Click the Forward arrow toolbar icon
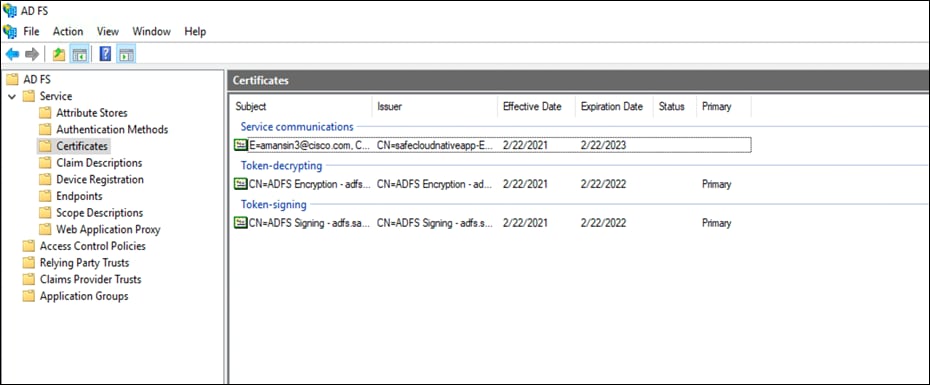Viewport: 930px width, 385px height. tap(32, 55)
